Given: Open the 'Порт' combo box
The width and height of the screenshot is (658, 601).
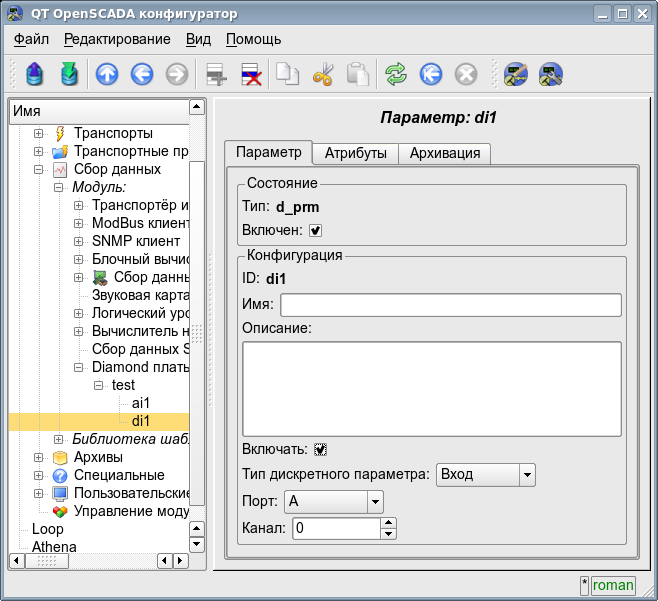Looking at the screenshot, I should (334, 501).
